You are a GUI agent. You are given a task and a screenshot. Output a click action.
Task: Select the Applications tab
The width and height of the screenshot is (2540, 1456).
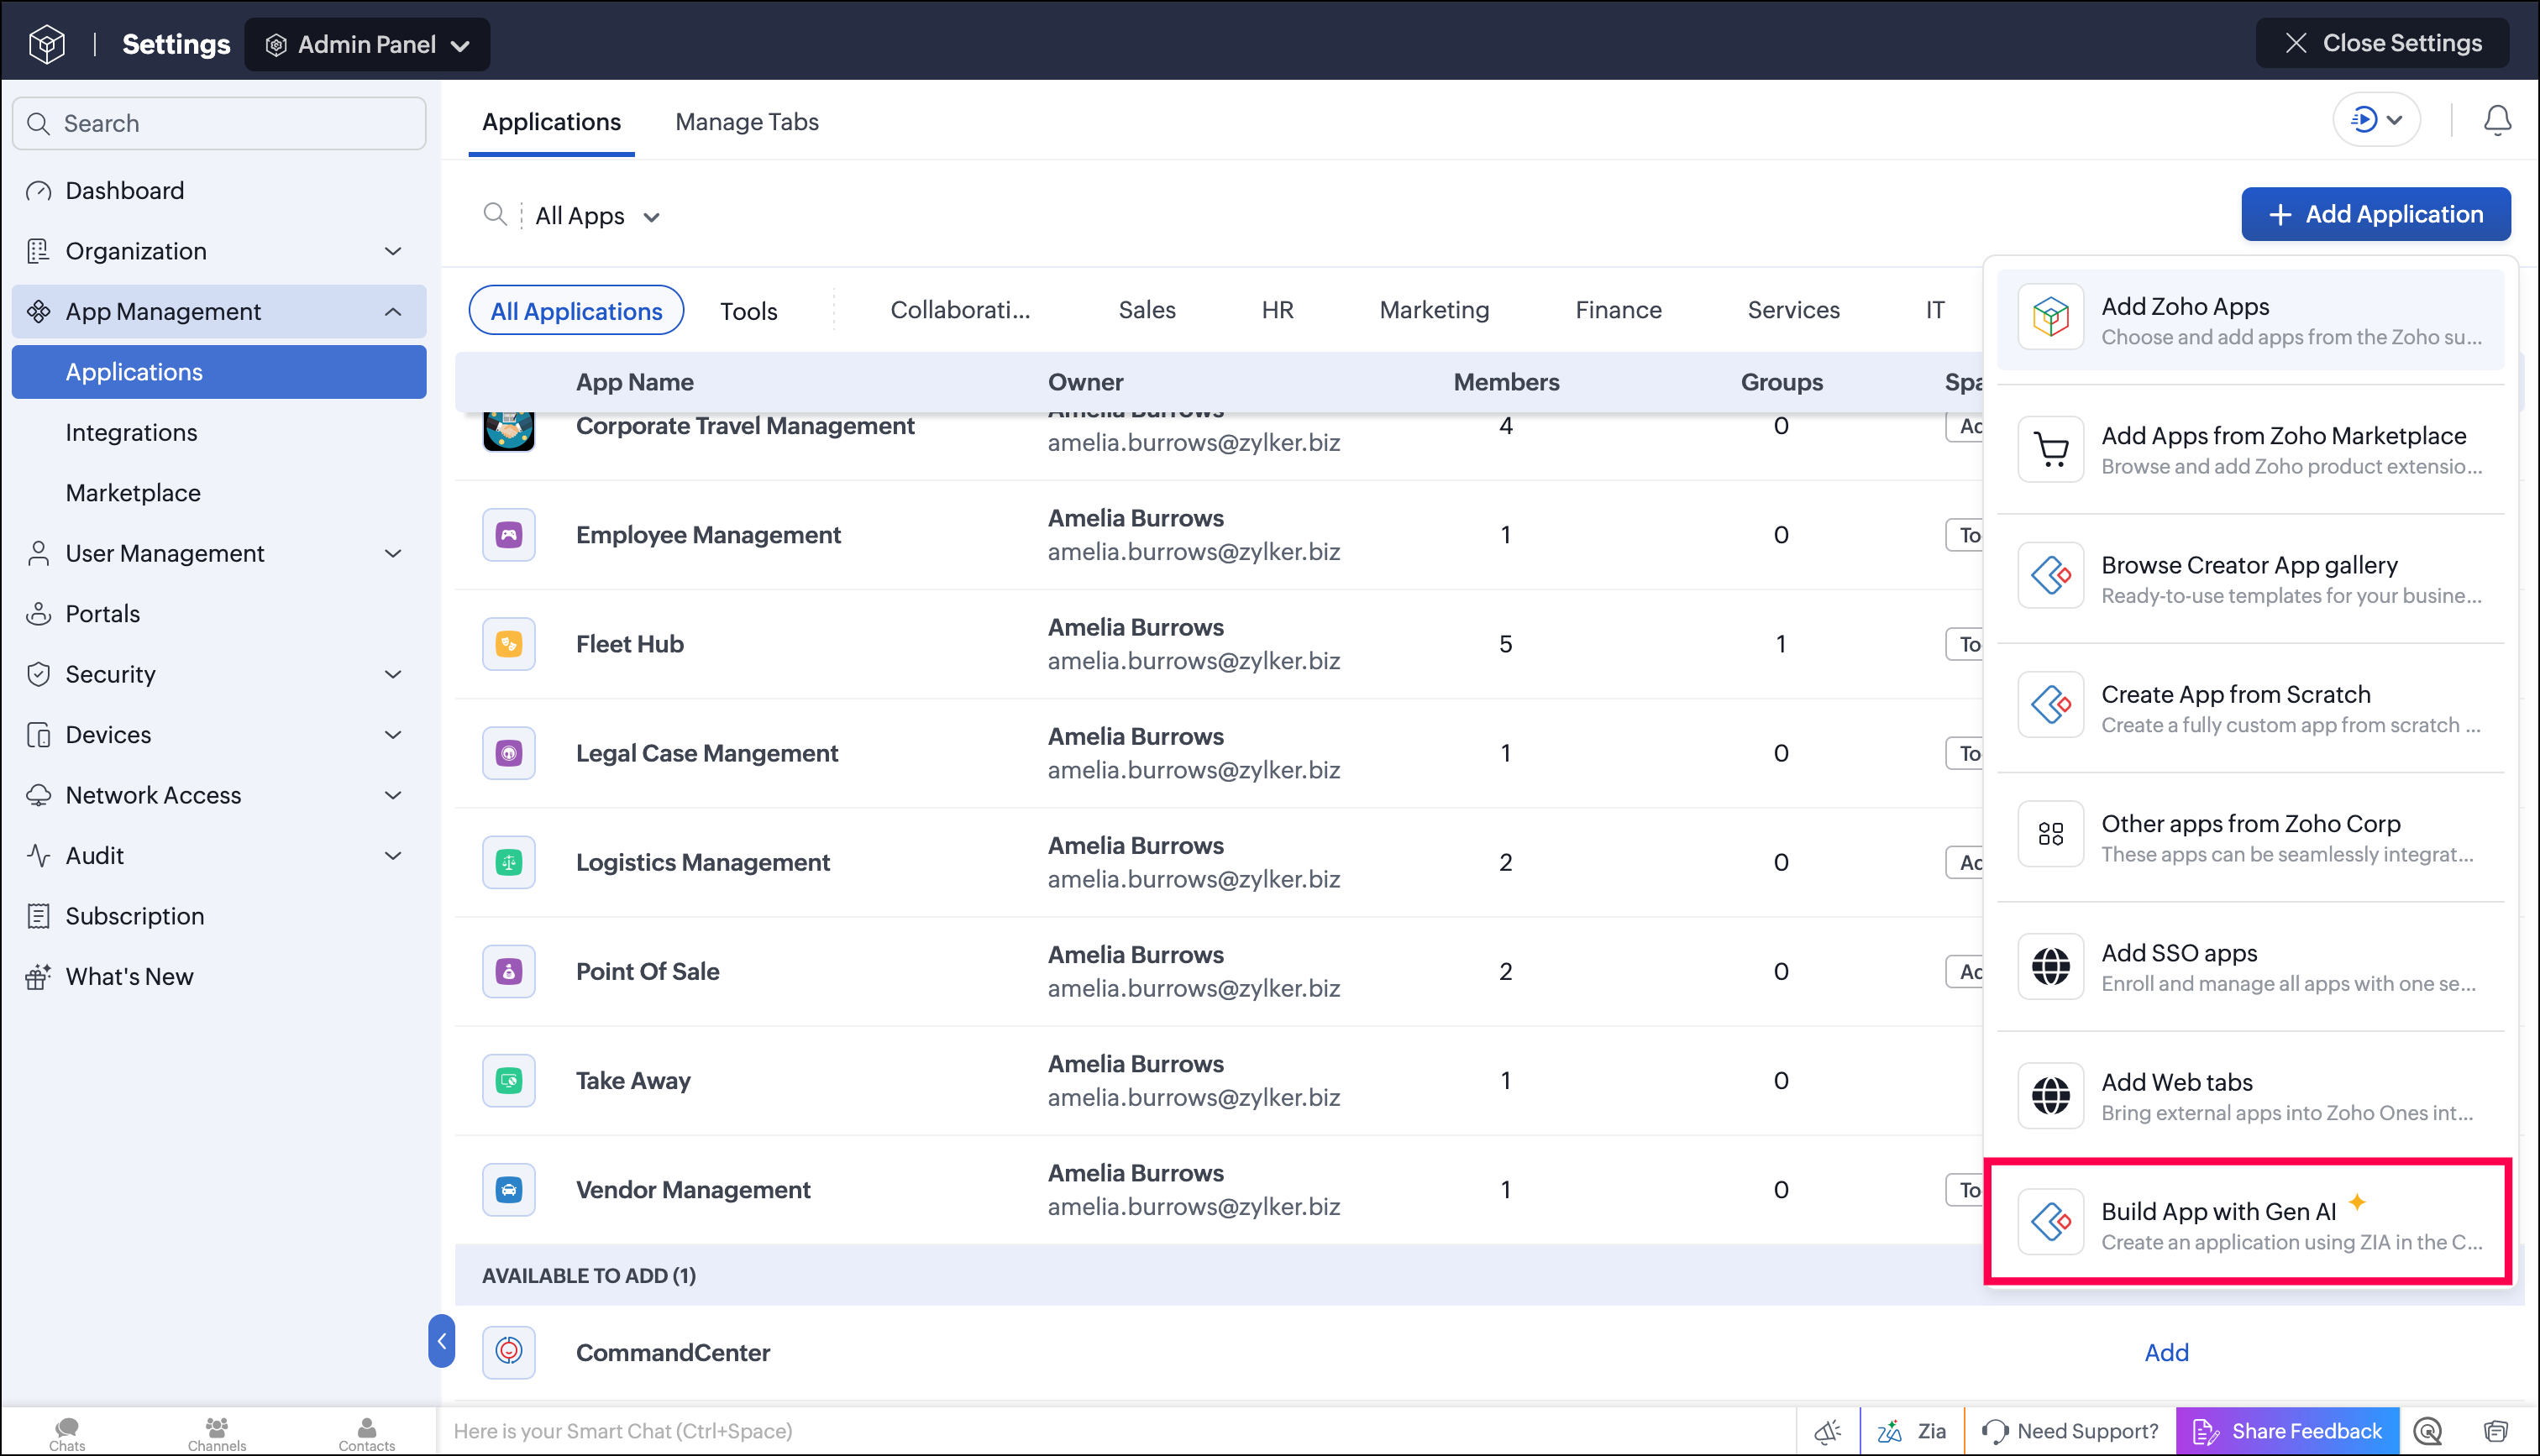click(551, 122)
